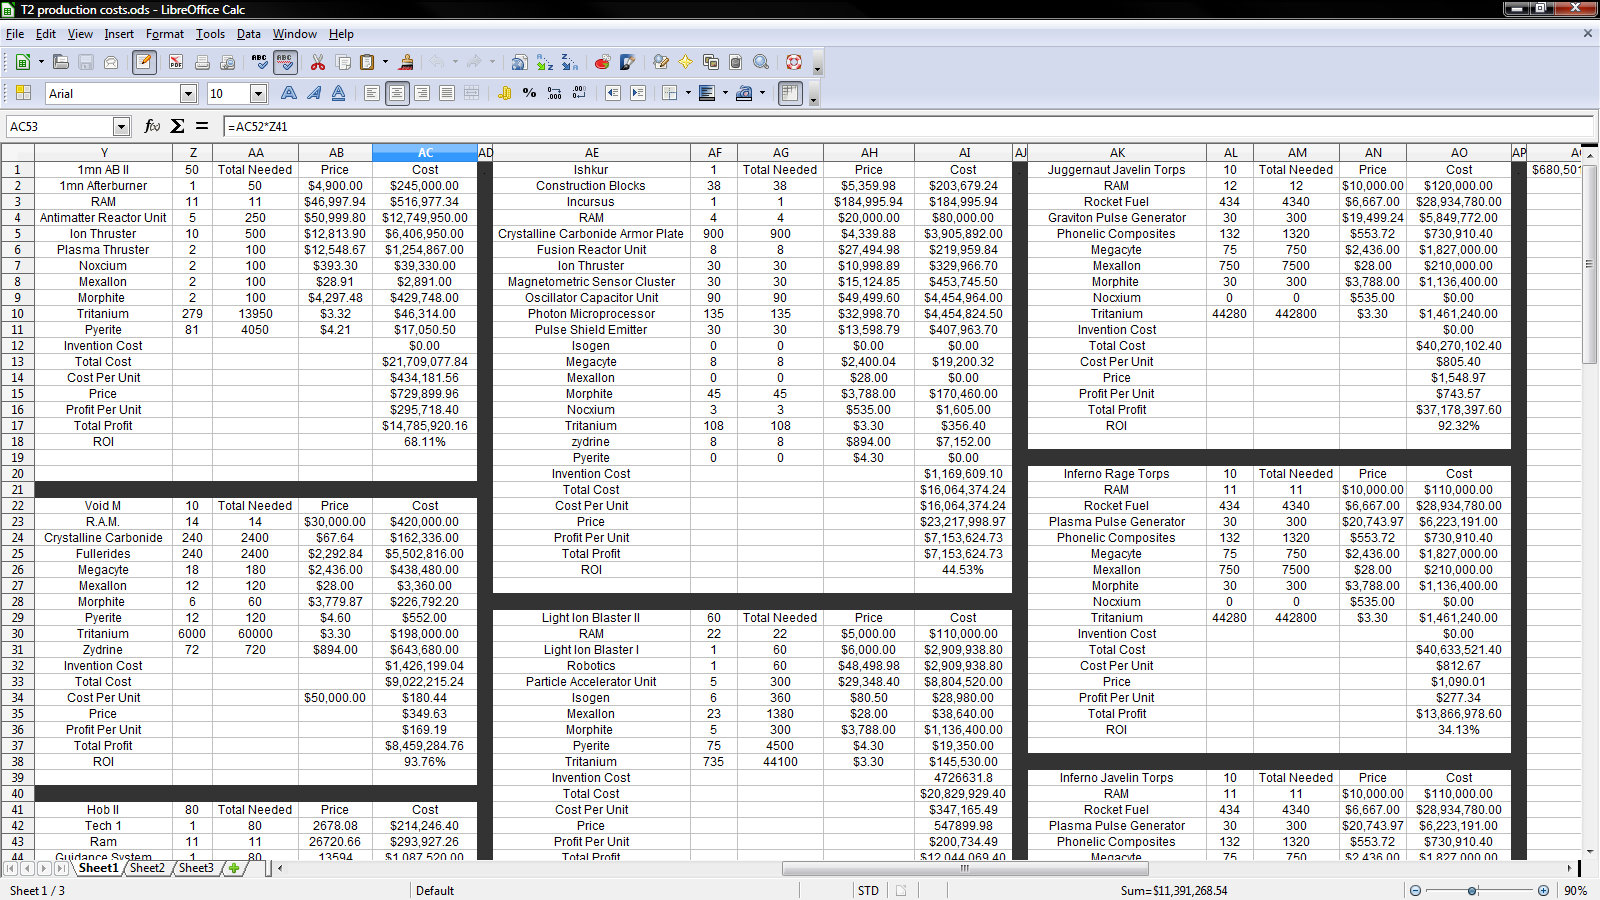Viewport: 1600px width, 900px height.
Task: Open the Zoom dialog
Action: pos(761,62)
